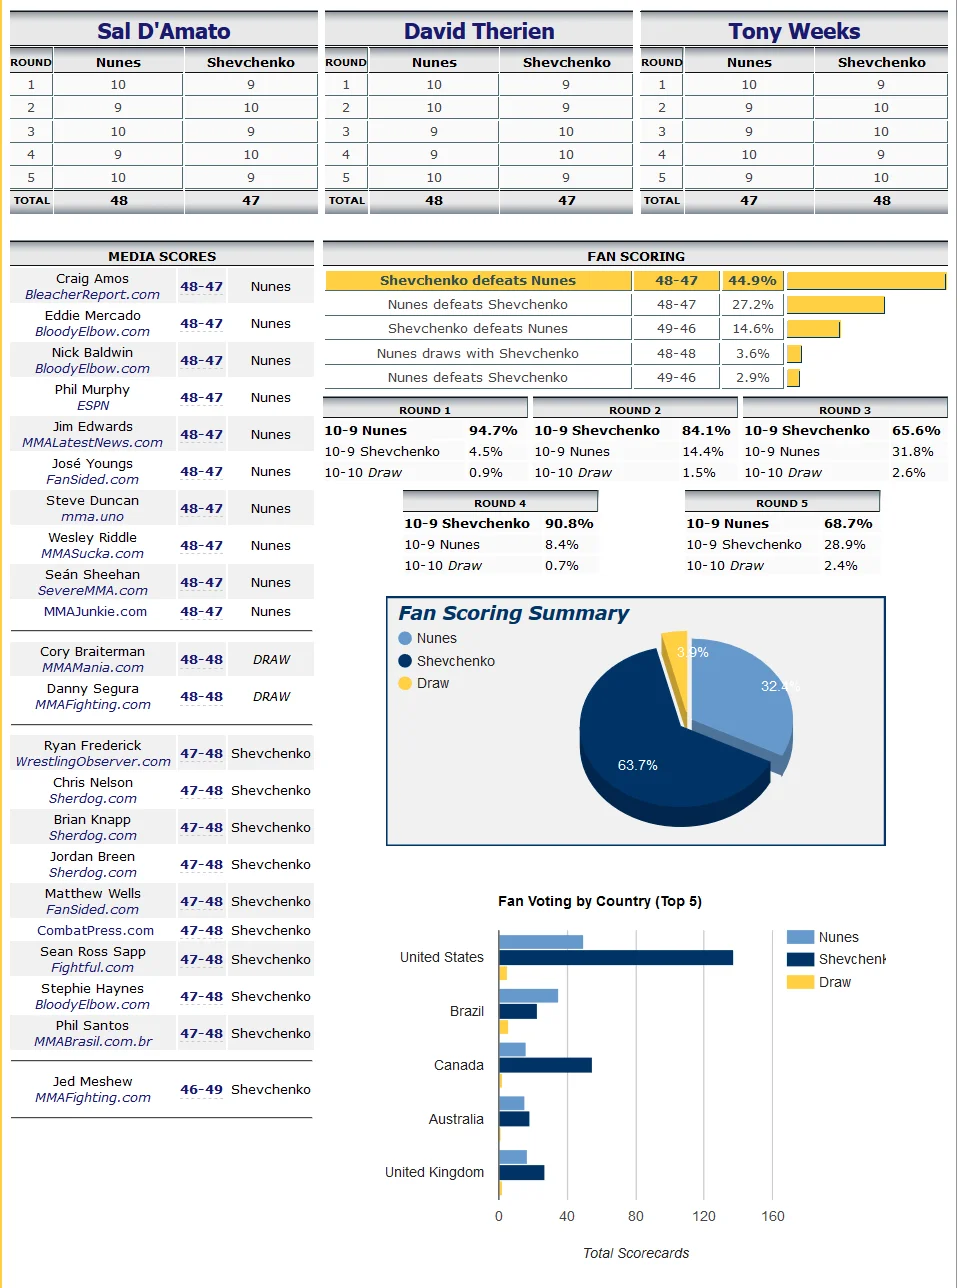Click United States Shevchenko bar
The width and height of the screenshot is (961, 1288).
point(615,958)
